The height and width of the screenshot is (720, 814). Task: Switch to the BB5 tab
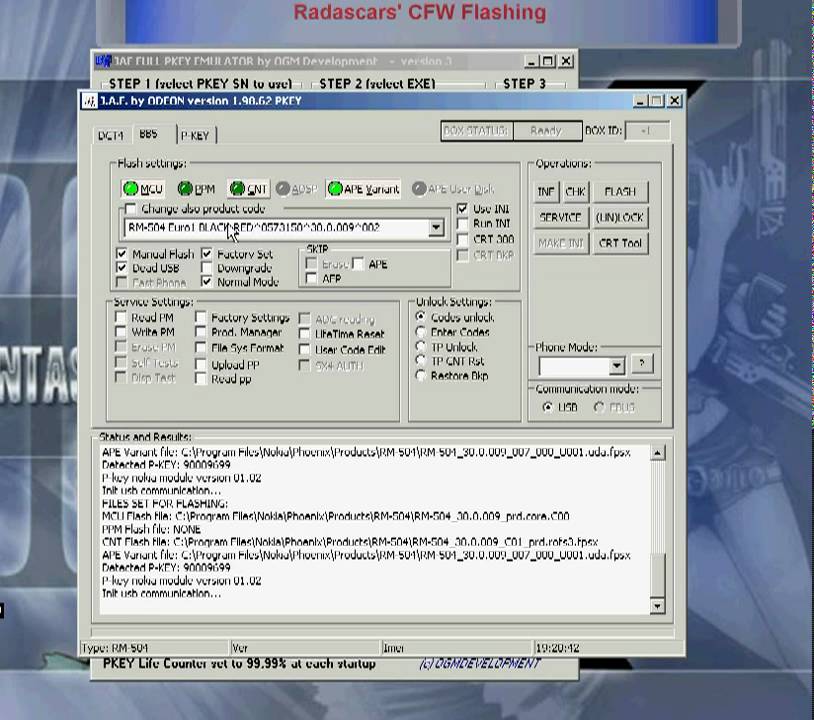click(148, 134)
